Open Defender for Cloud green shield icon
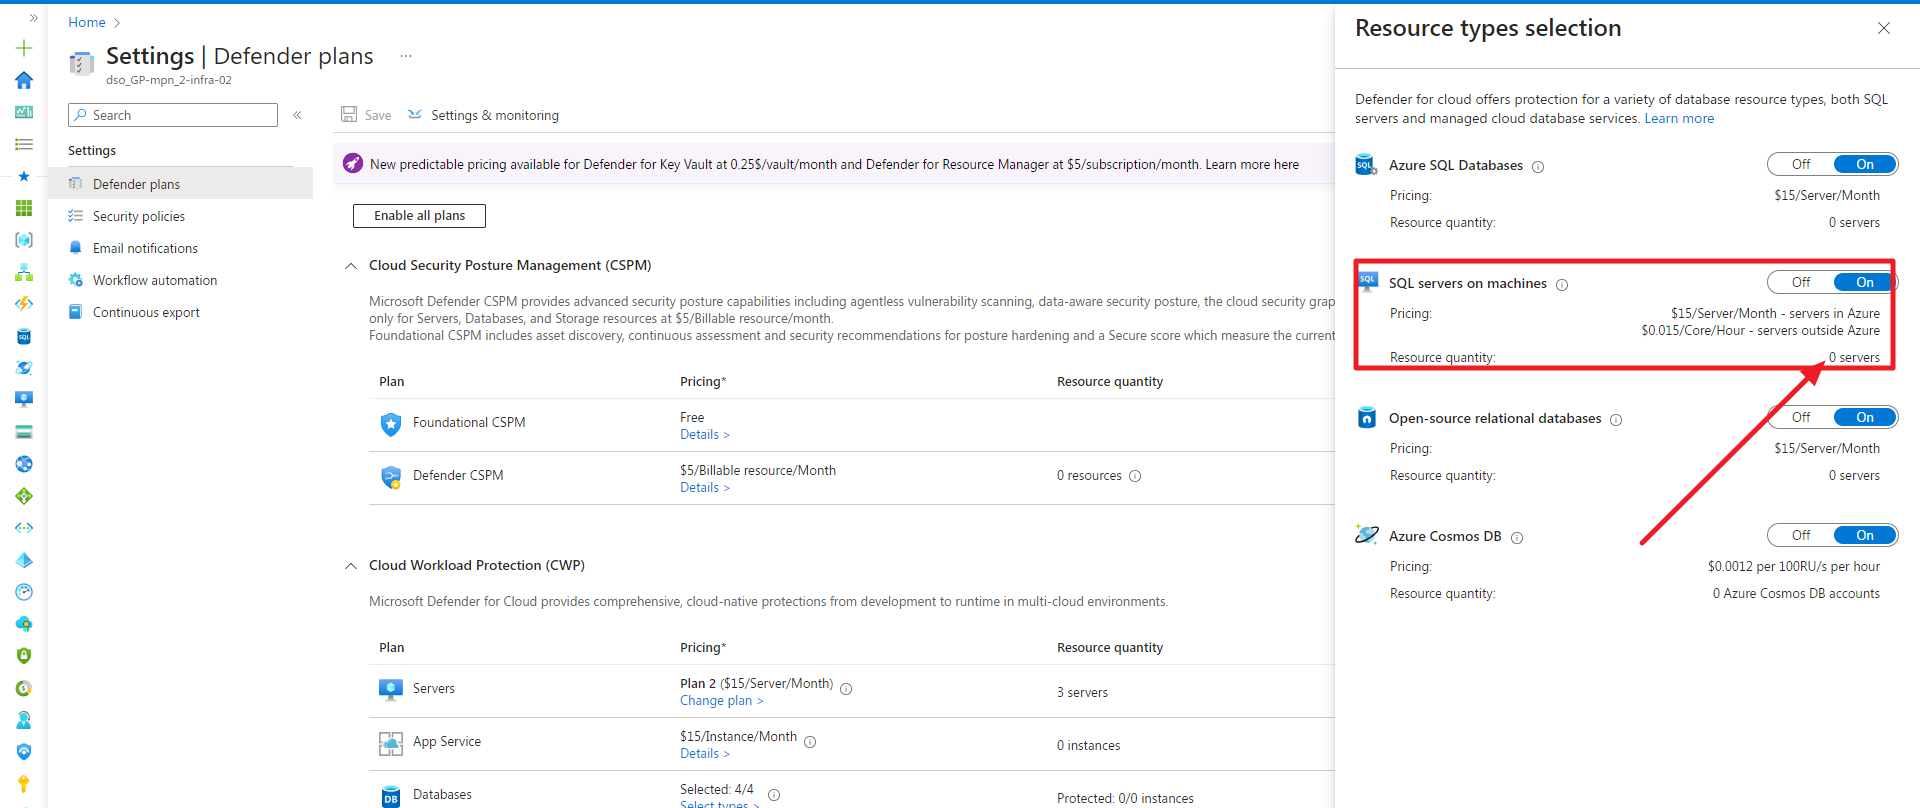The image size is (1920, 808). (24, 656)
